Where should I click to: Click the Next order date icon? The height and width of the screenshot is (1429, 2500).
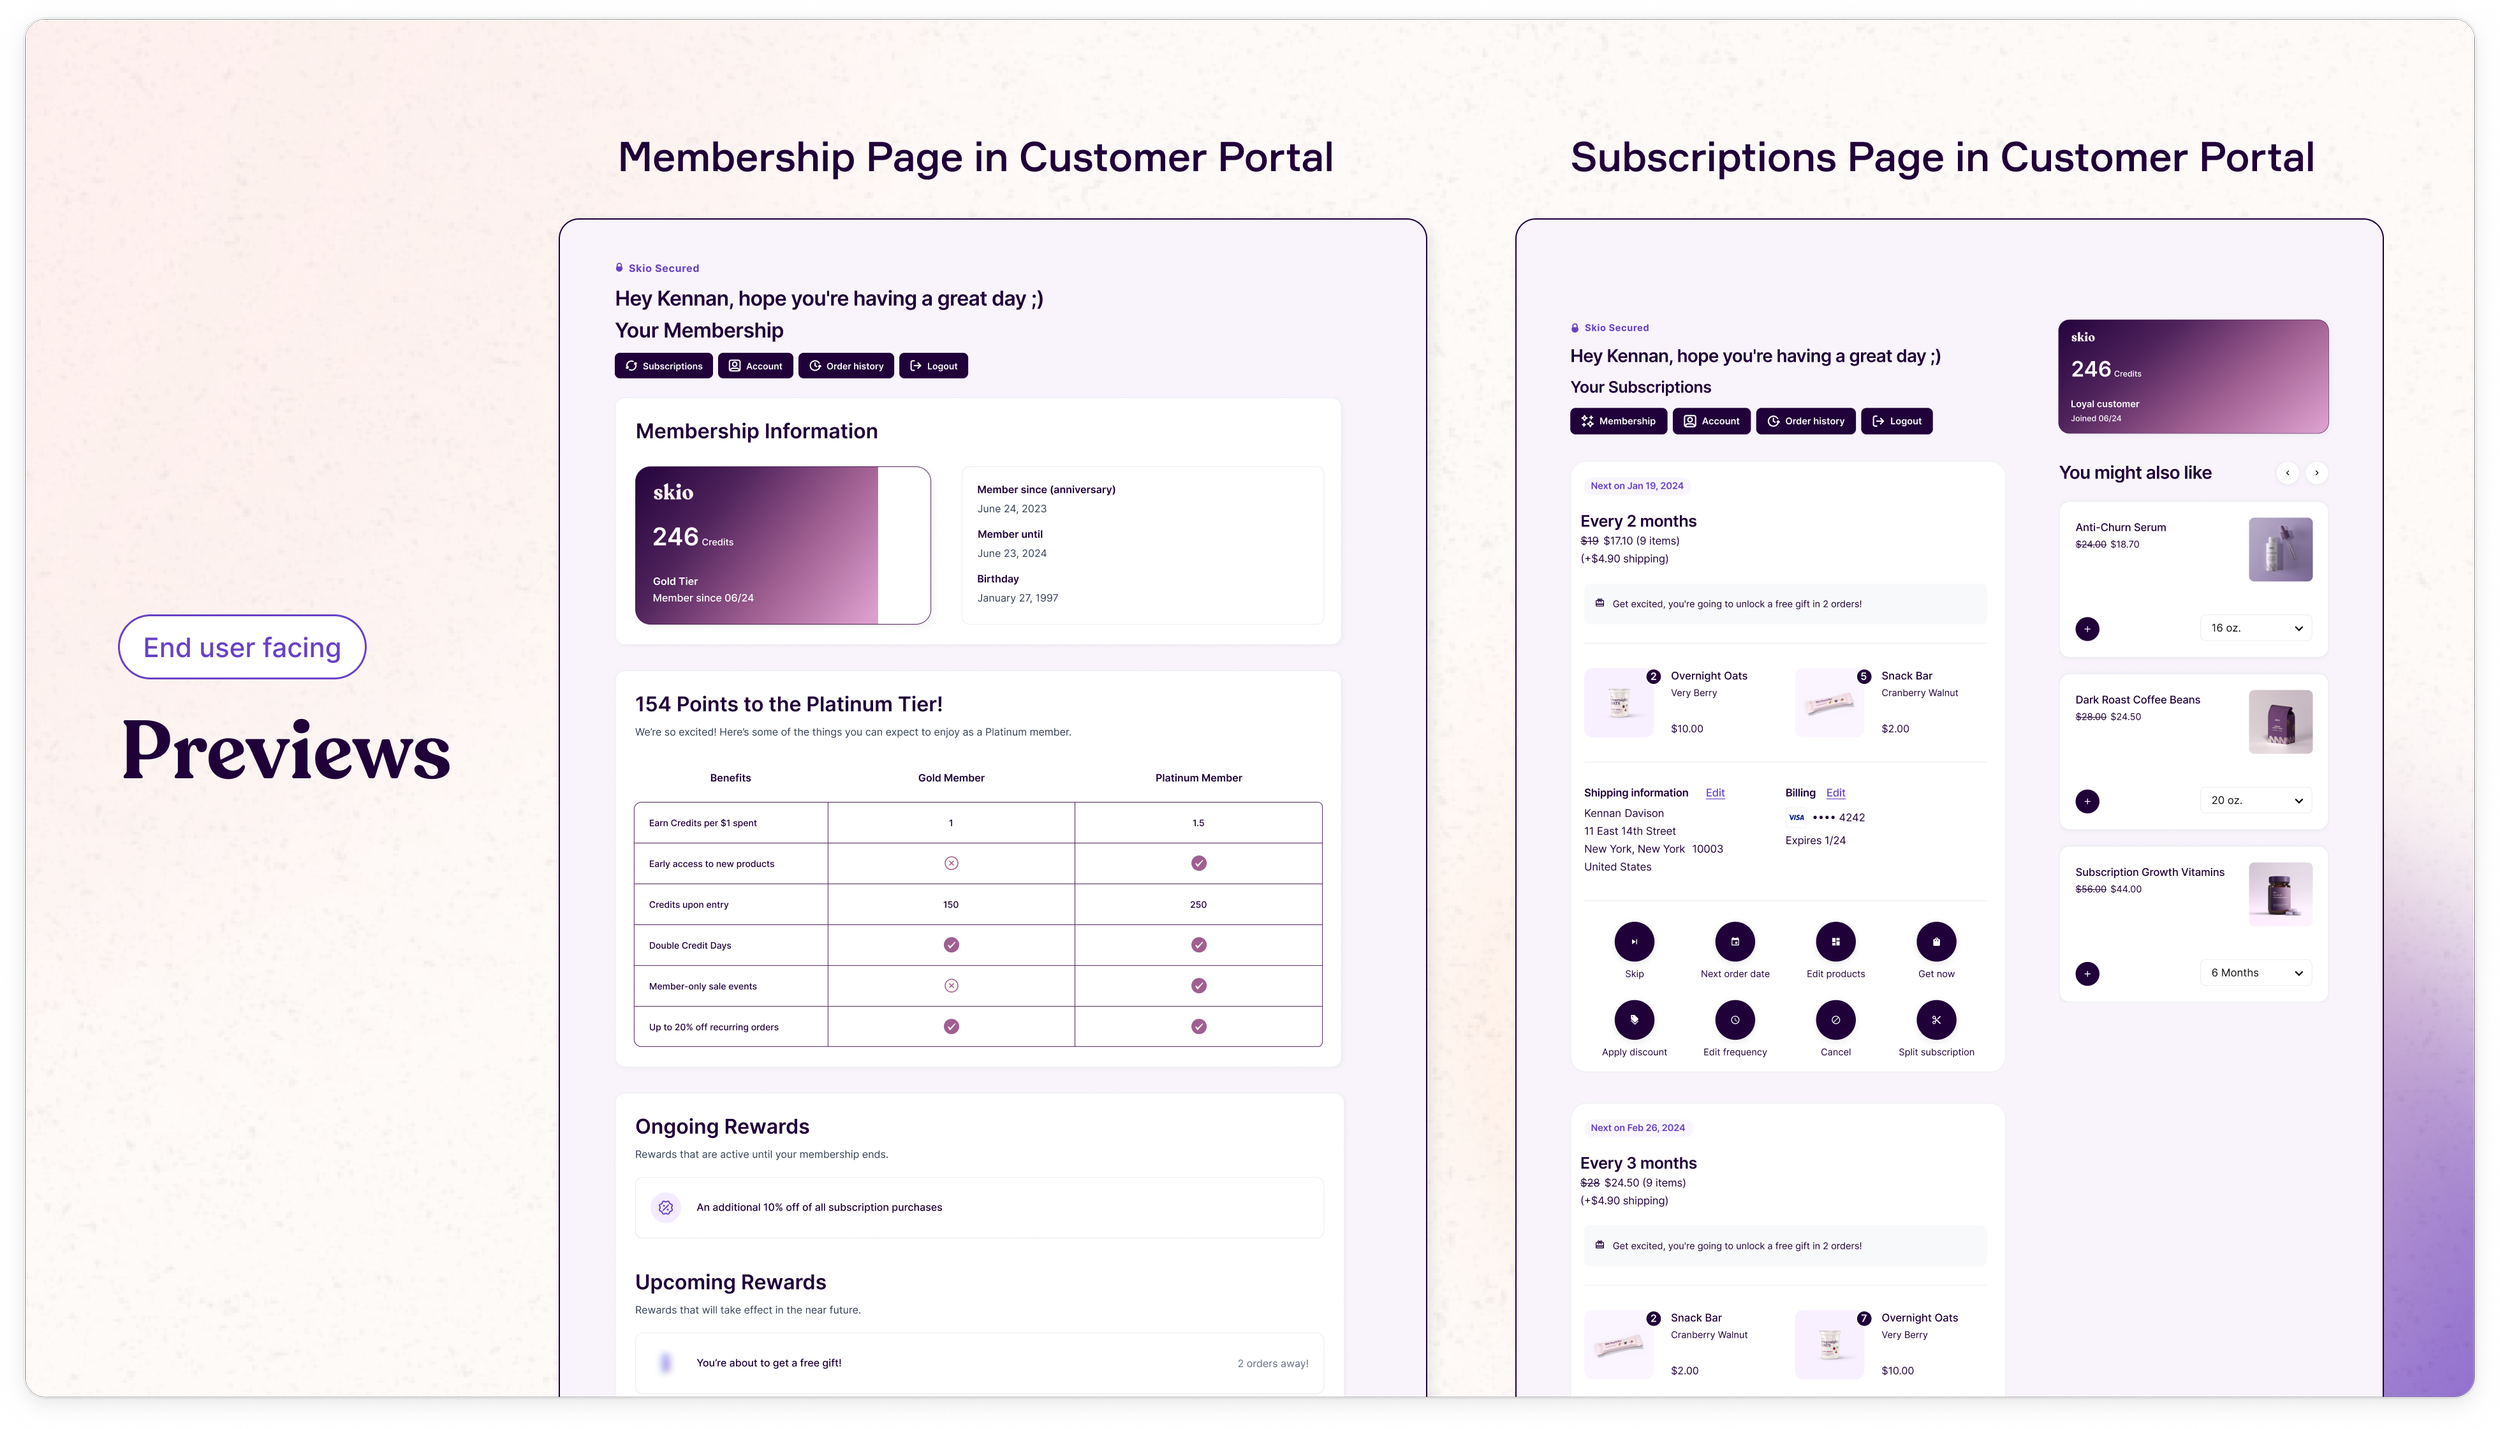click(x=1735, y=941)
